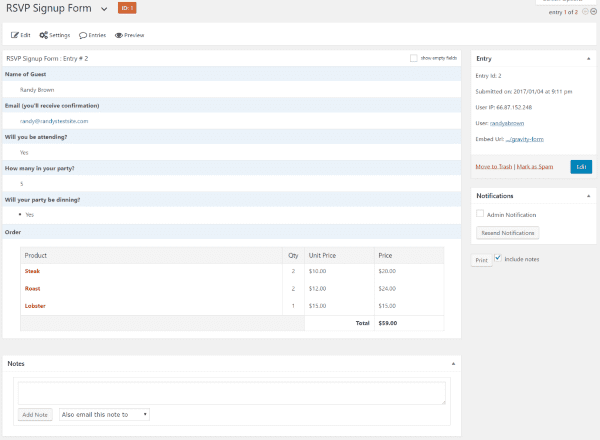This screenshot has height=440, width=600.
Task: Open the Edit form toolbar item
Action: click(21, 35)
